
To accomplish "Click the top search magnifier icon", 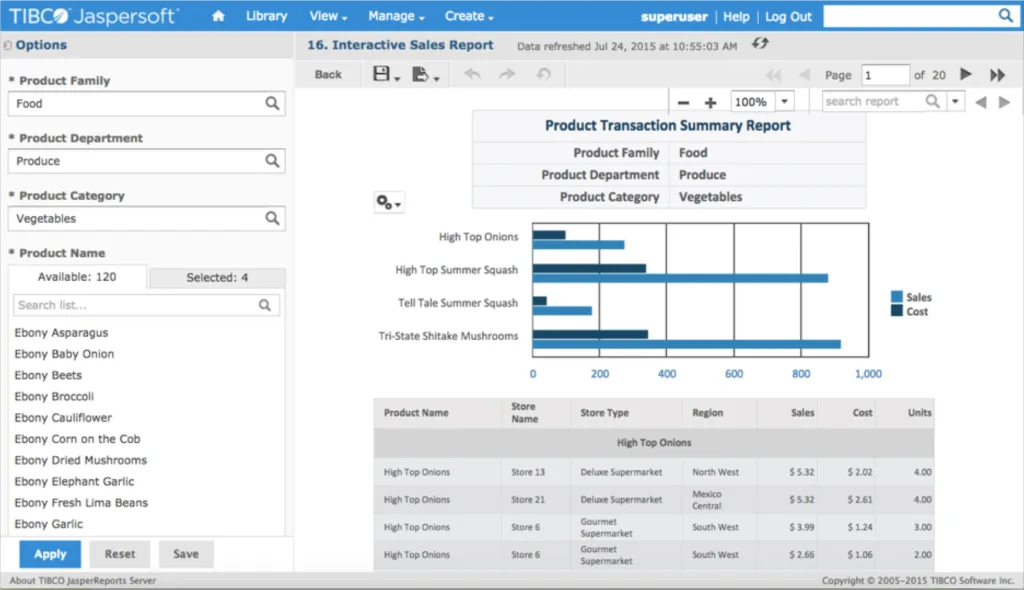I will point(1005,16).
